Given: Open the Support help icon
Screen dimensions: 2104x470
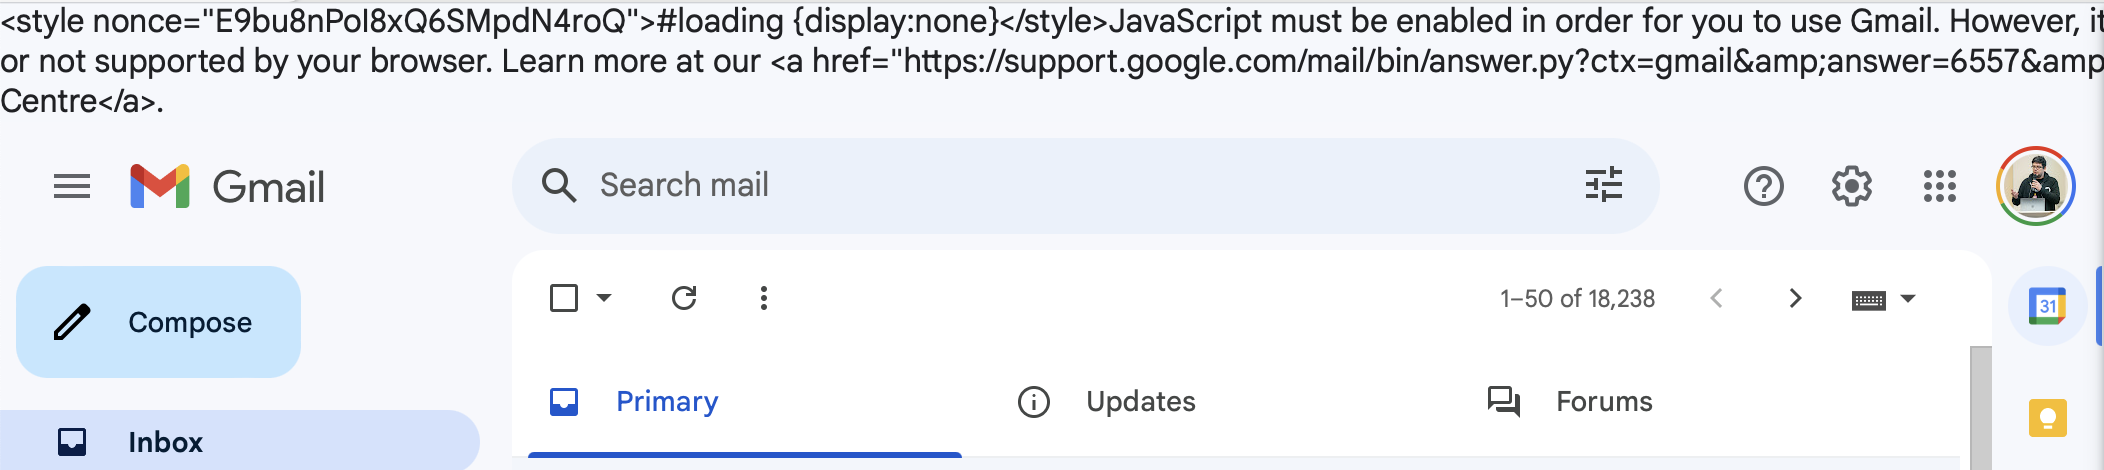Looking at the screenshot, I should 1763,186.
